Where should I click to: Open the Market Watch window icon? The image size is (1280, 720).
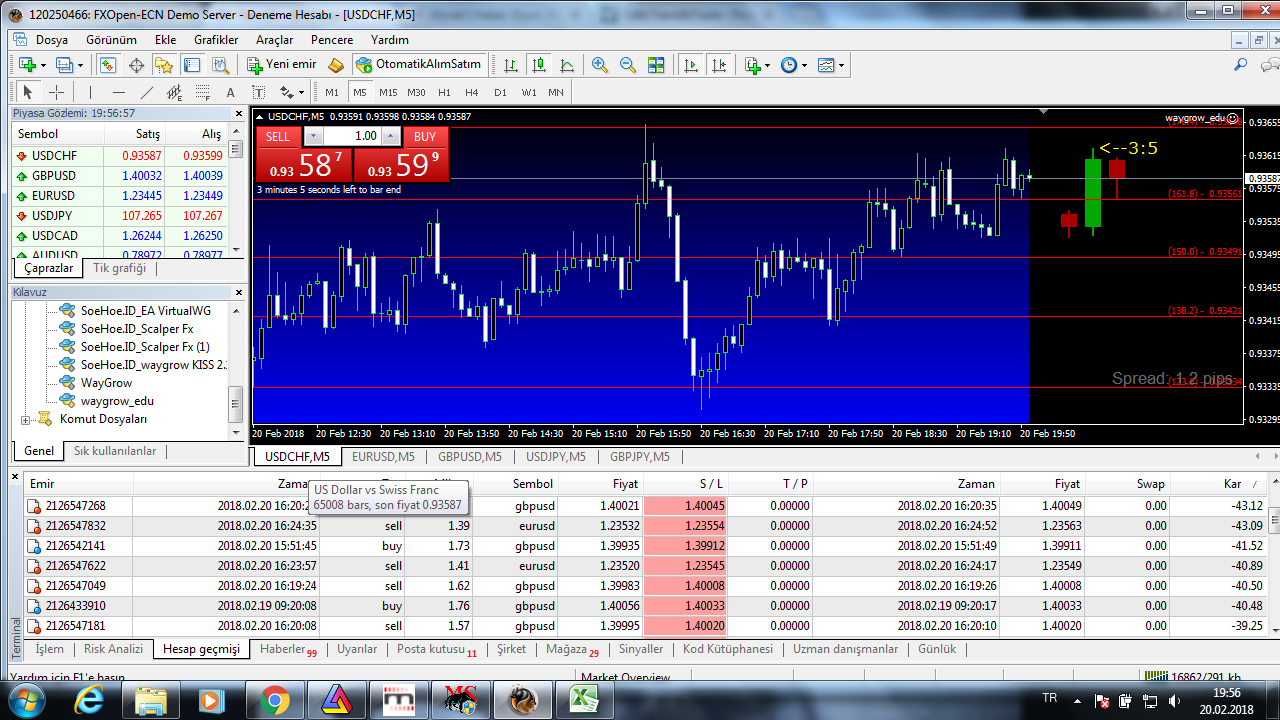pyautogui.click(x=108, y=65)
